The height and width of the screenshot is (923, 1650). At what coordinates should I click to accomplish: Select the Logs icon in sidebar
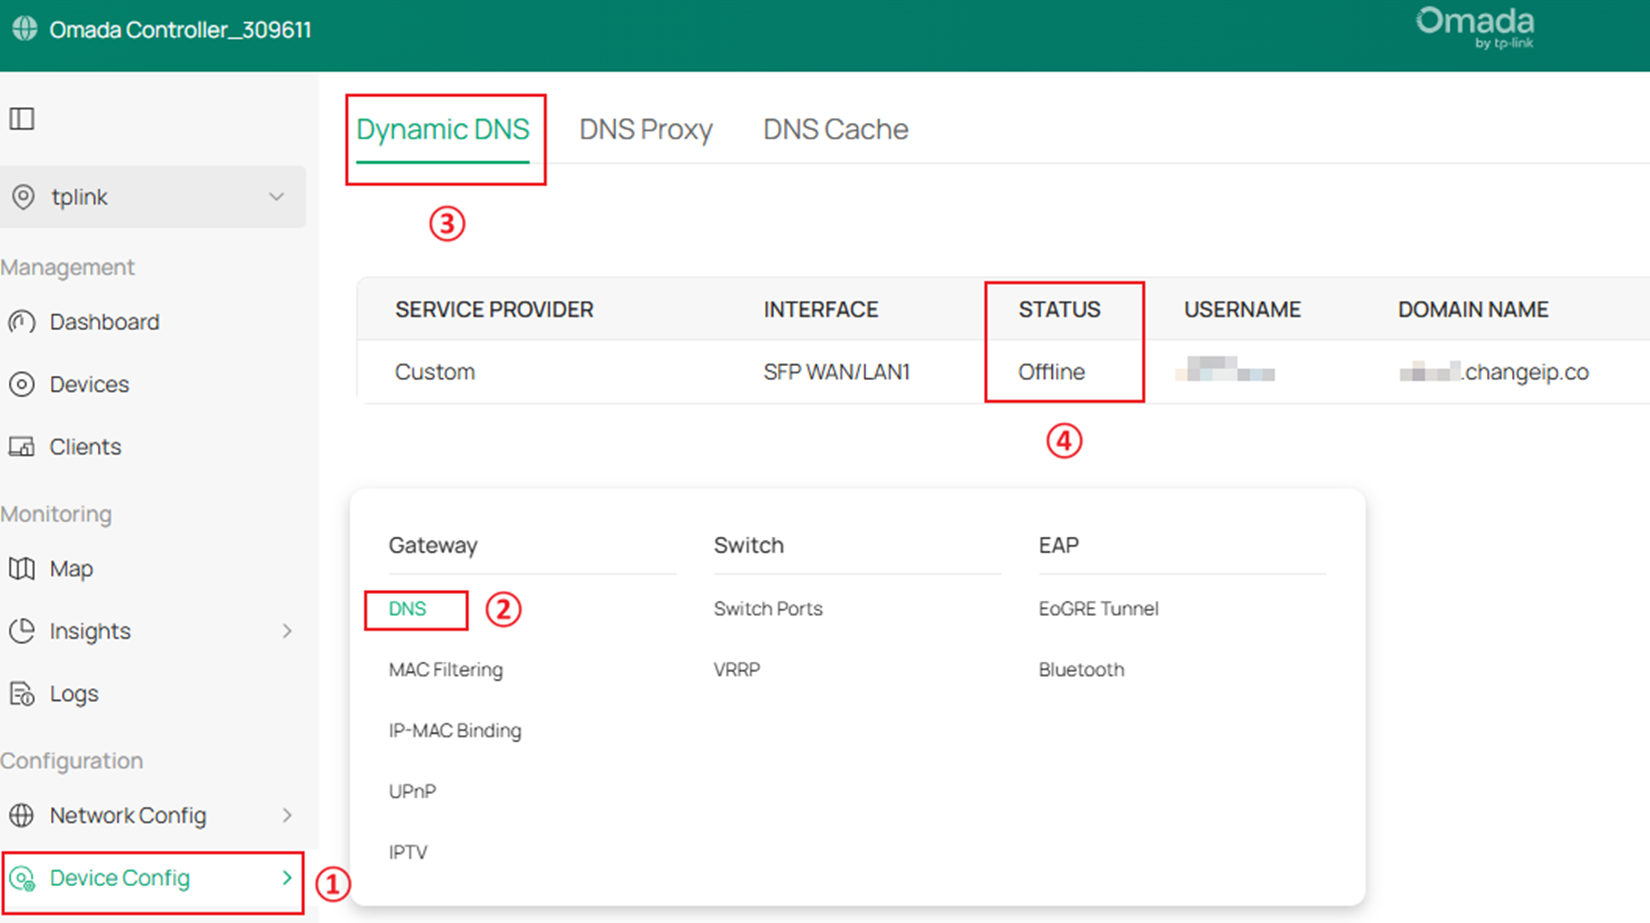[x=22, y=693]
